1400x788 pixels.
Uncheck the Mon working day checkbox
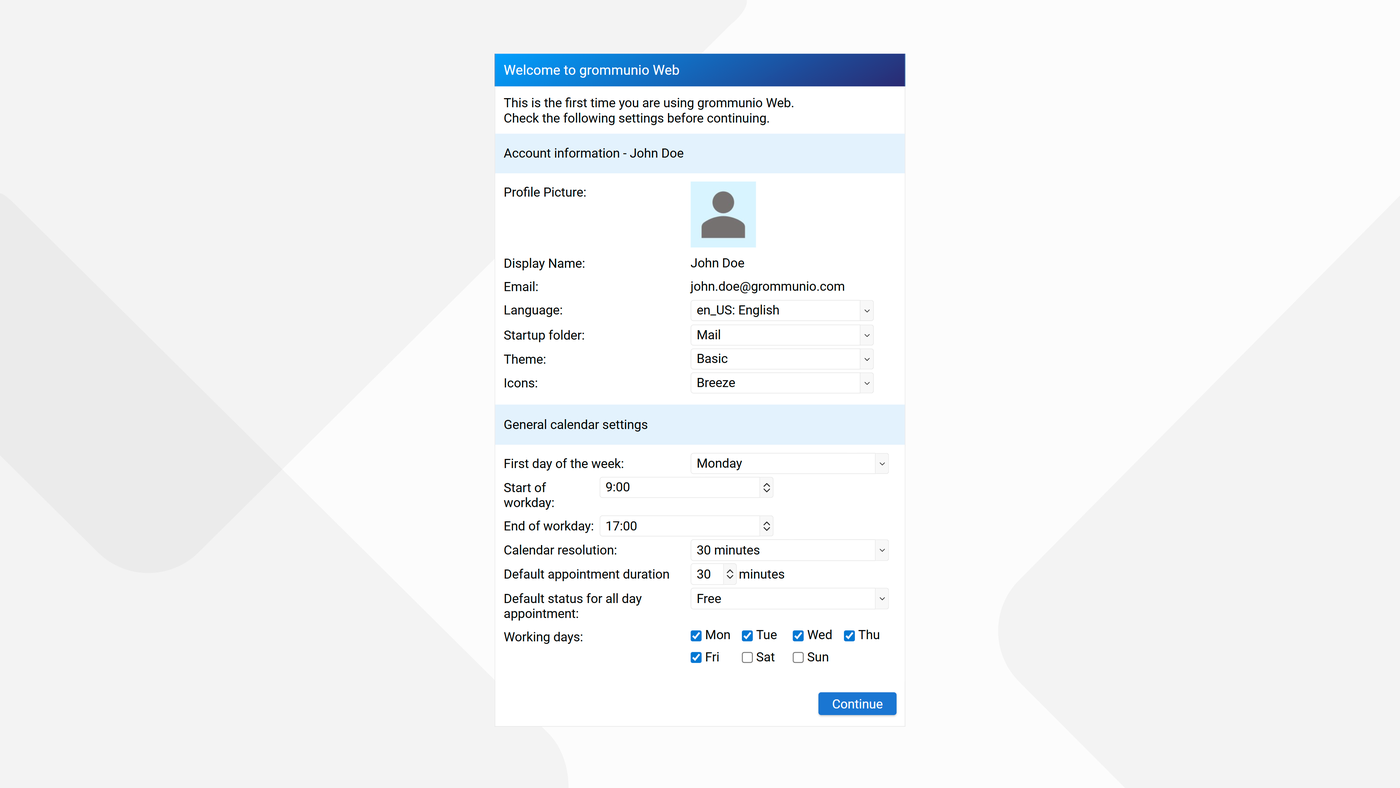coord(696,636)
